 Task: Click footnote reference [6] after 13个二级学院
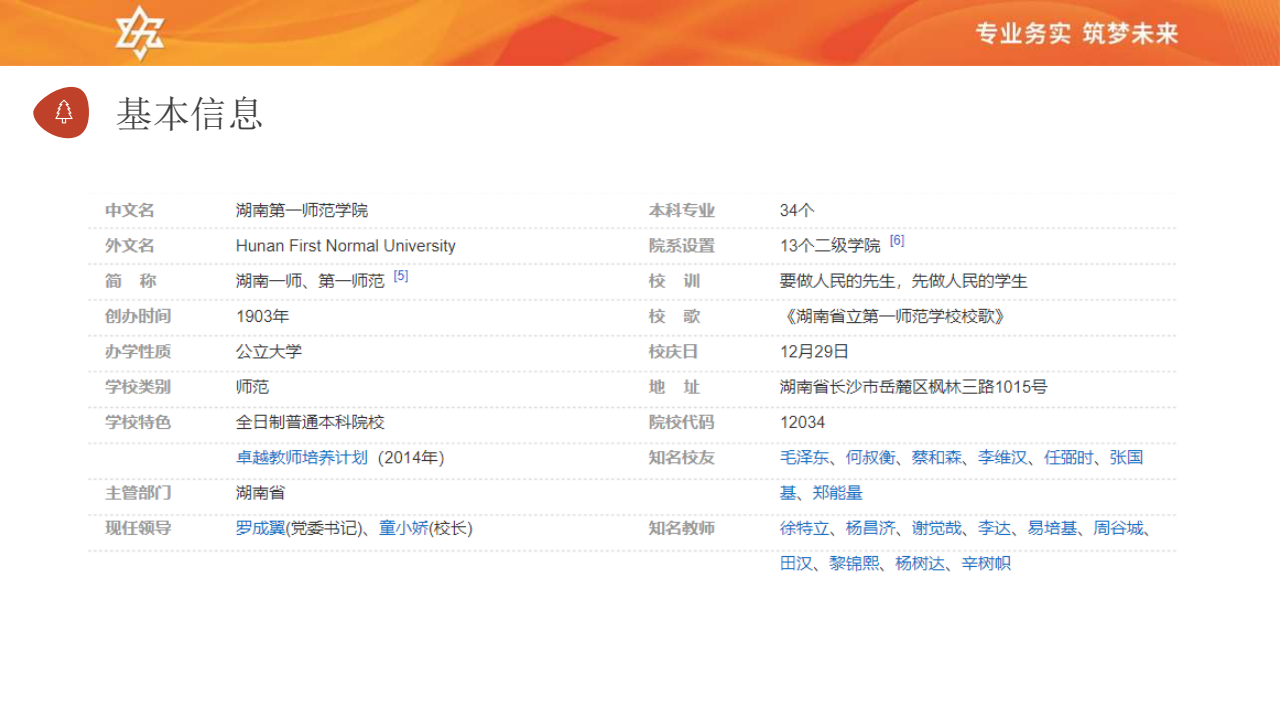(897, 241)
